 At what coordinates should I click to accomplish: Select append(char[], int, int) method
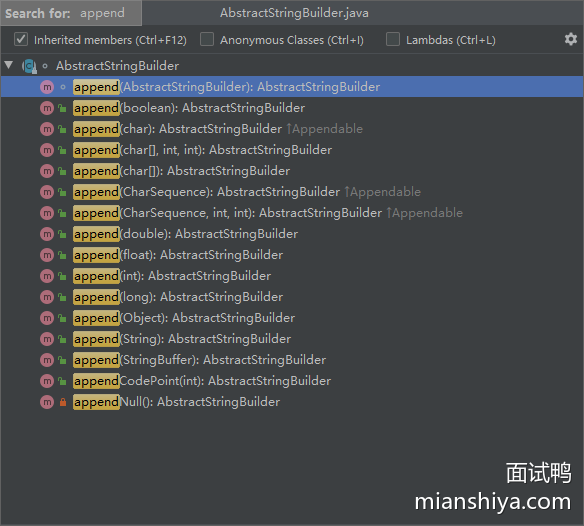(x=202, y=150)
